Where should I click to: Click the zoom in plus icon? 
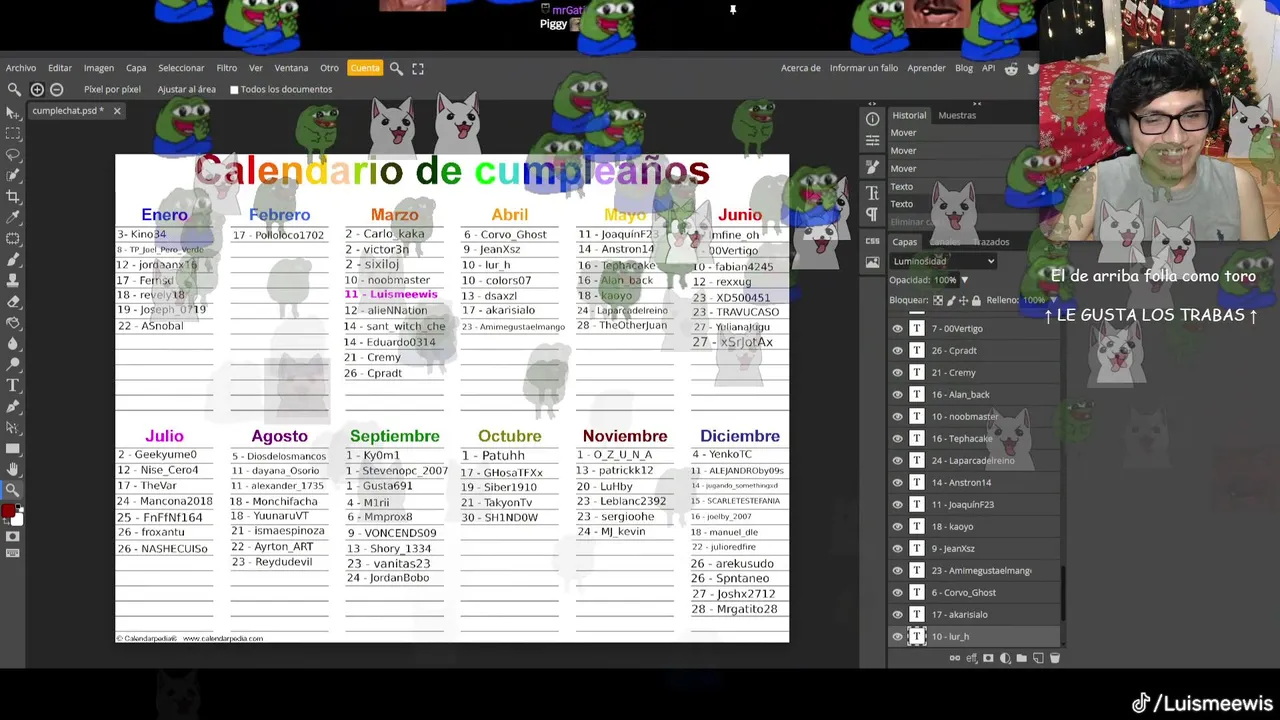(37, 89)
